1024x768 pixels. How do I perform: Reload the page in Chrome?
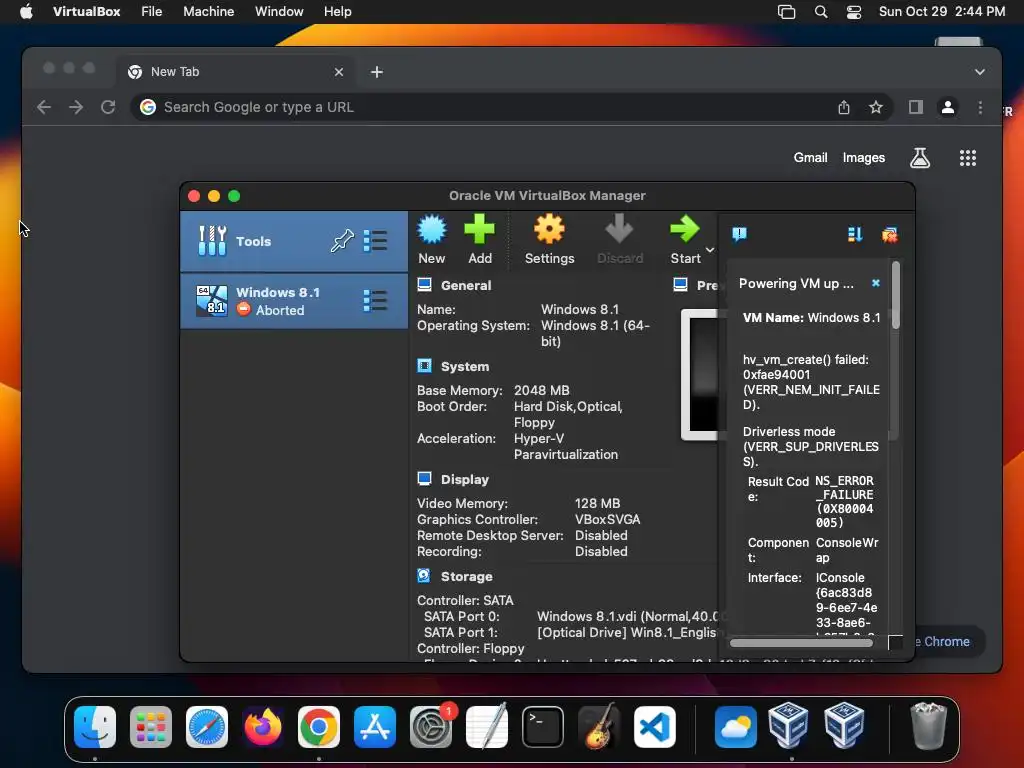pos(108,107)
